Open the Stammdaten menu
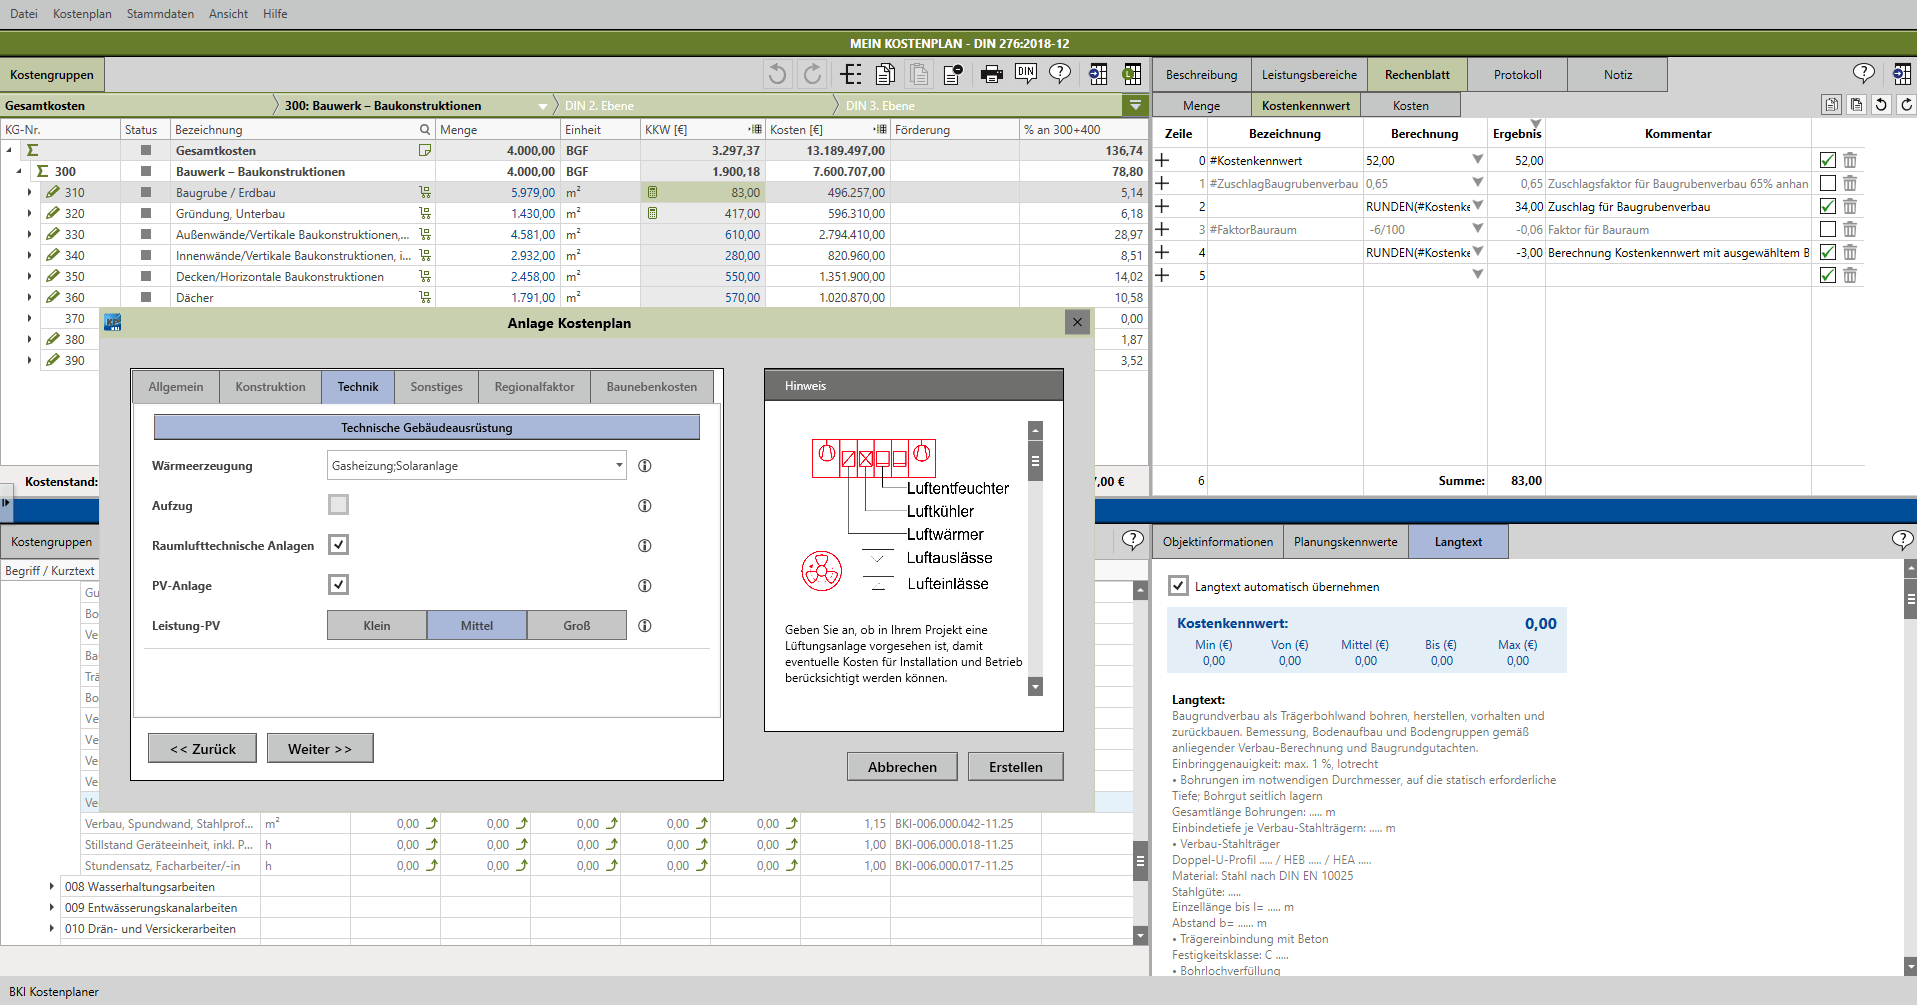Screen dimensions: 1917x1005 pos(160,14)
